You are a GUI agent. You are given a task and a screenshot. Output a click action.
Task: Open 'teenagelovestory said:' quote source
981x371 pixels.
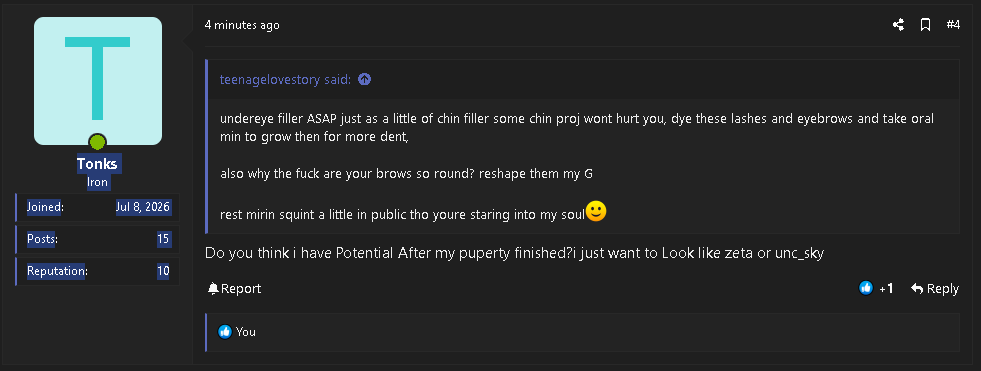[x=285, y=79]
